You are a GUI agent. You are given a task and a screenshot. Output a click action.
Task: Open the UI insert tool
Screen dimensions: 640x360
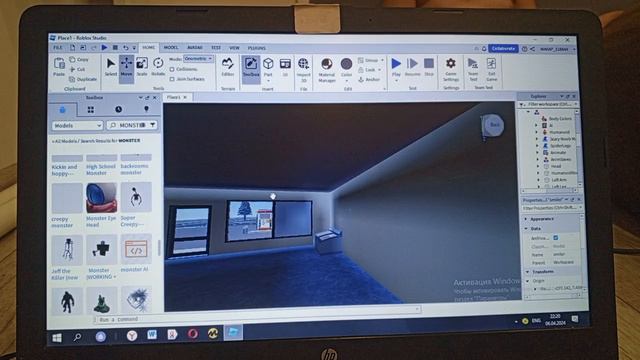click(x=285, y=67)
